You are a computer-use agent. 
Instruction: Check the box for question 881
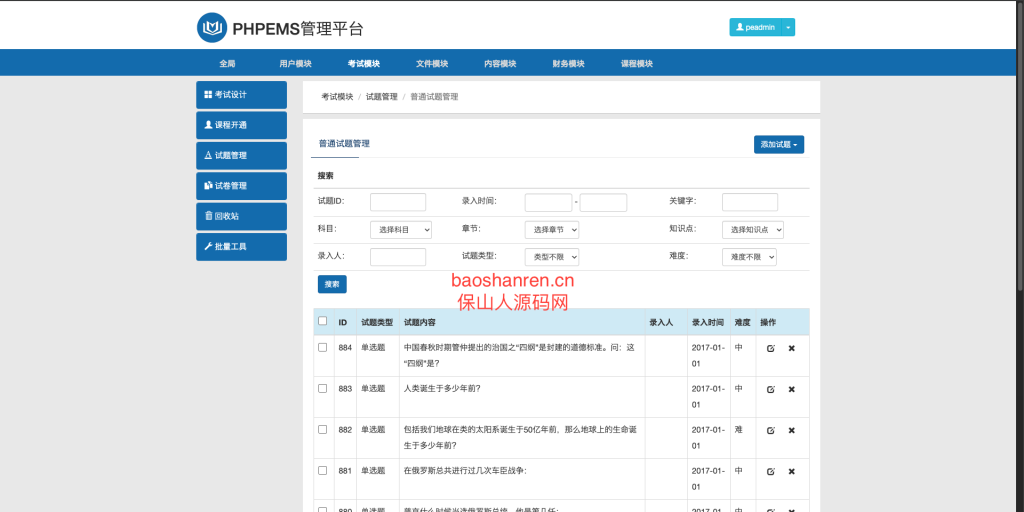(x=322, y=470)
